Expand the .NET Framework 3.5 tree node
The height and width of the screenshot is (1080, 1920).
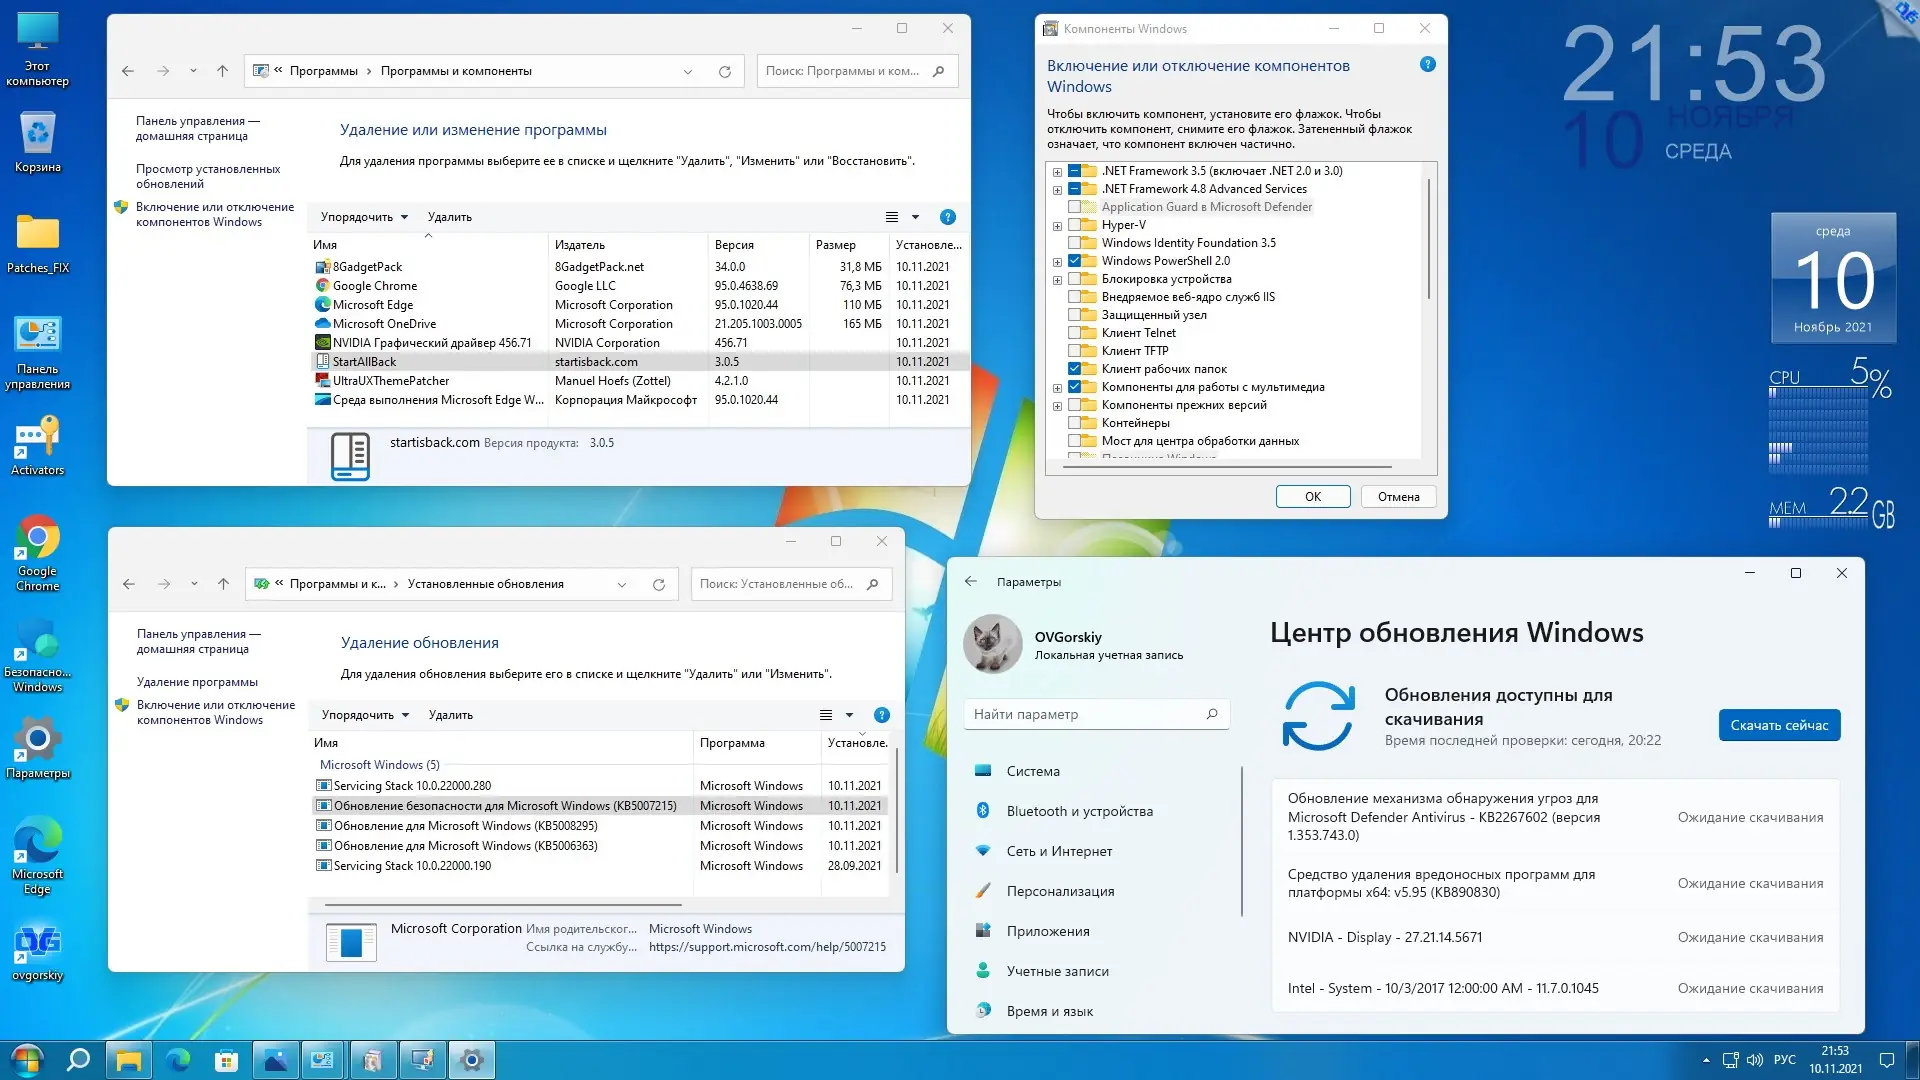pyautogui.click(x=1057, y=172)
